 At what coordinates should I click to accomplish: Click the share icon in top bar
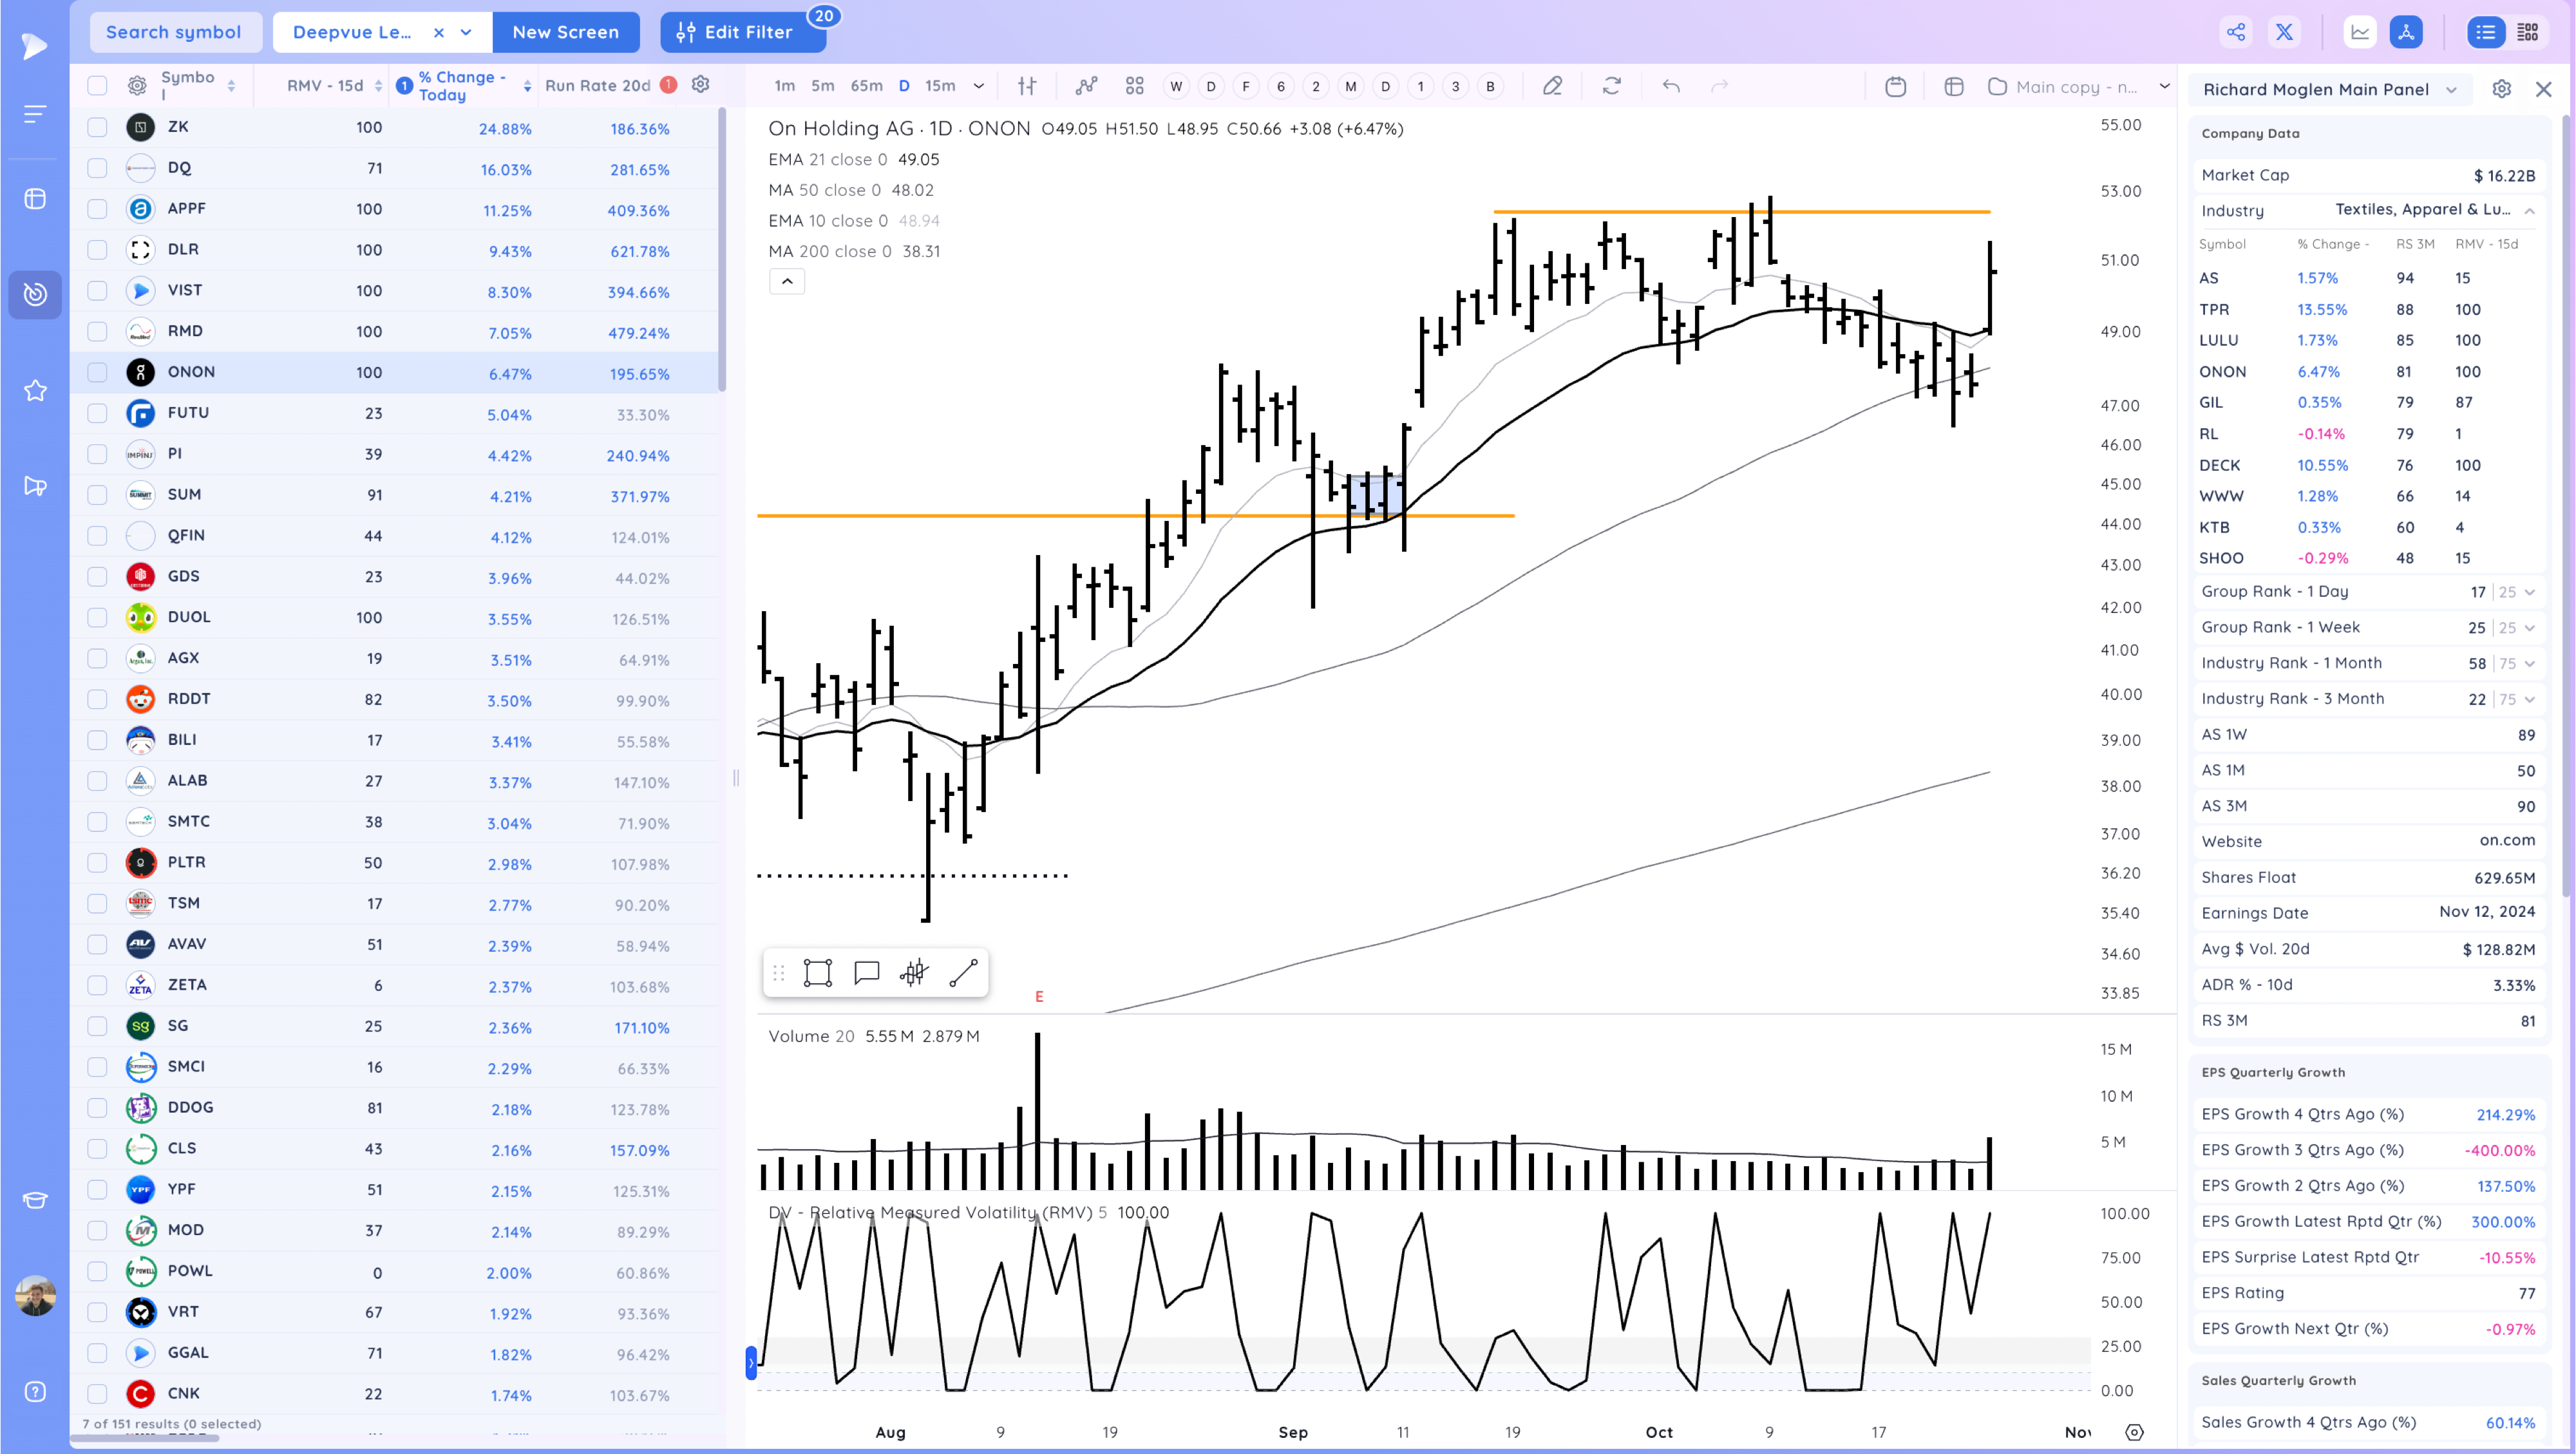click(x=2236, y=32)
